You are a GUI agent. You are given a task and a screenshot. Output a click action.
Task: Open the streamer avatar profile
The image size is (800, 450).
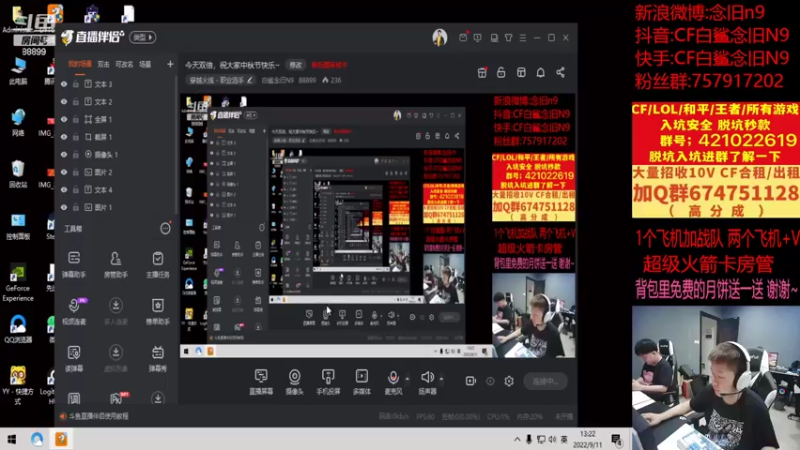click(440, 37)
